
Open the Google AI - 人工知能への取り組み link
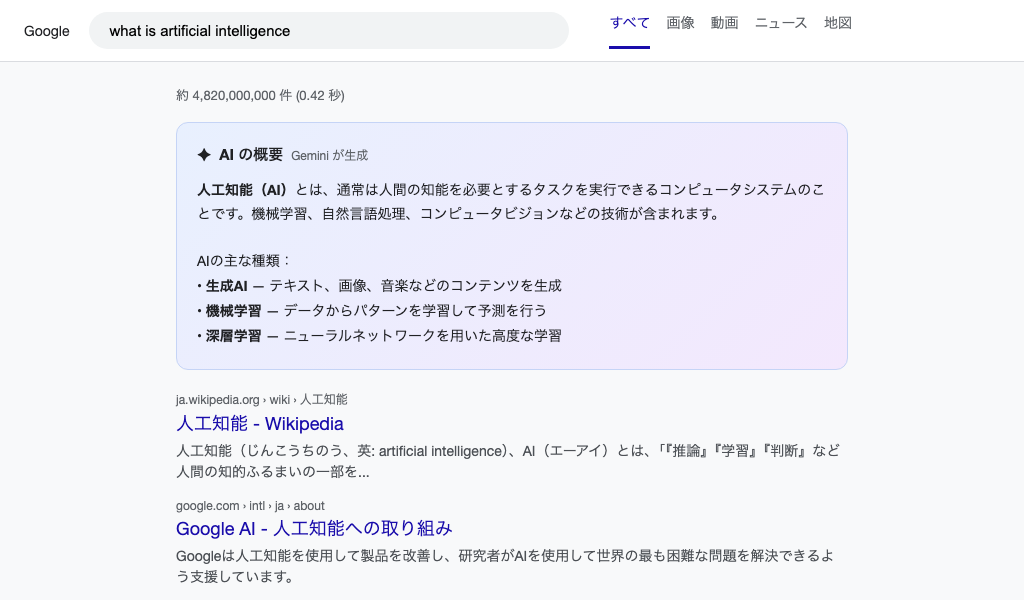(315, 528)
